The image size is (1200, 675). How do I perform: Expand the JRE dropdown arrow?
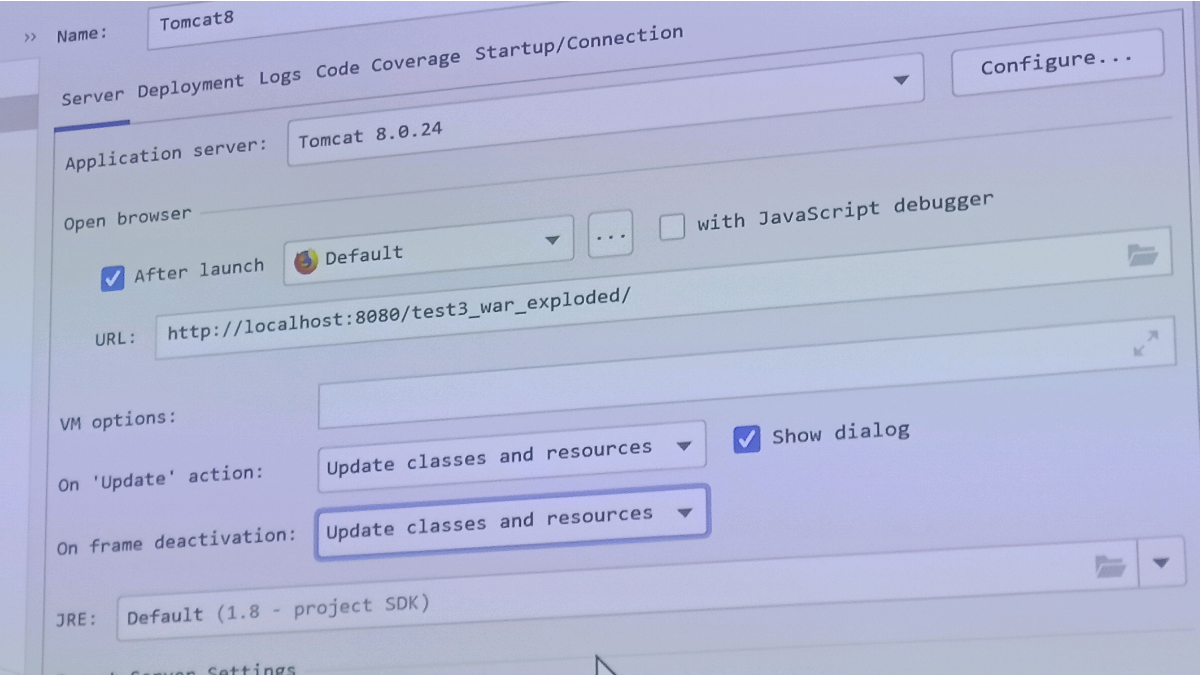[1160, 563]
